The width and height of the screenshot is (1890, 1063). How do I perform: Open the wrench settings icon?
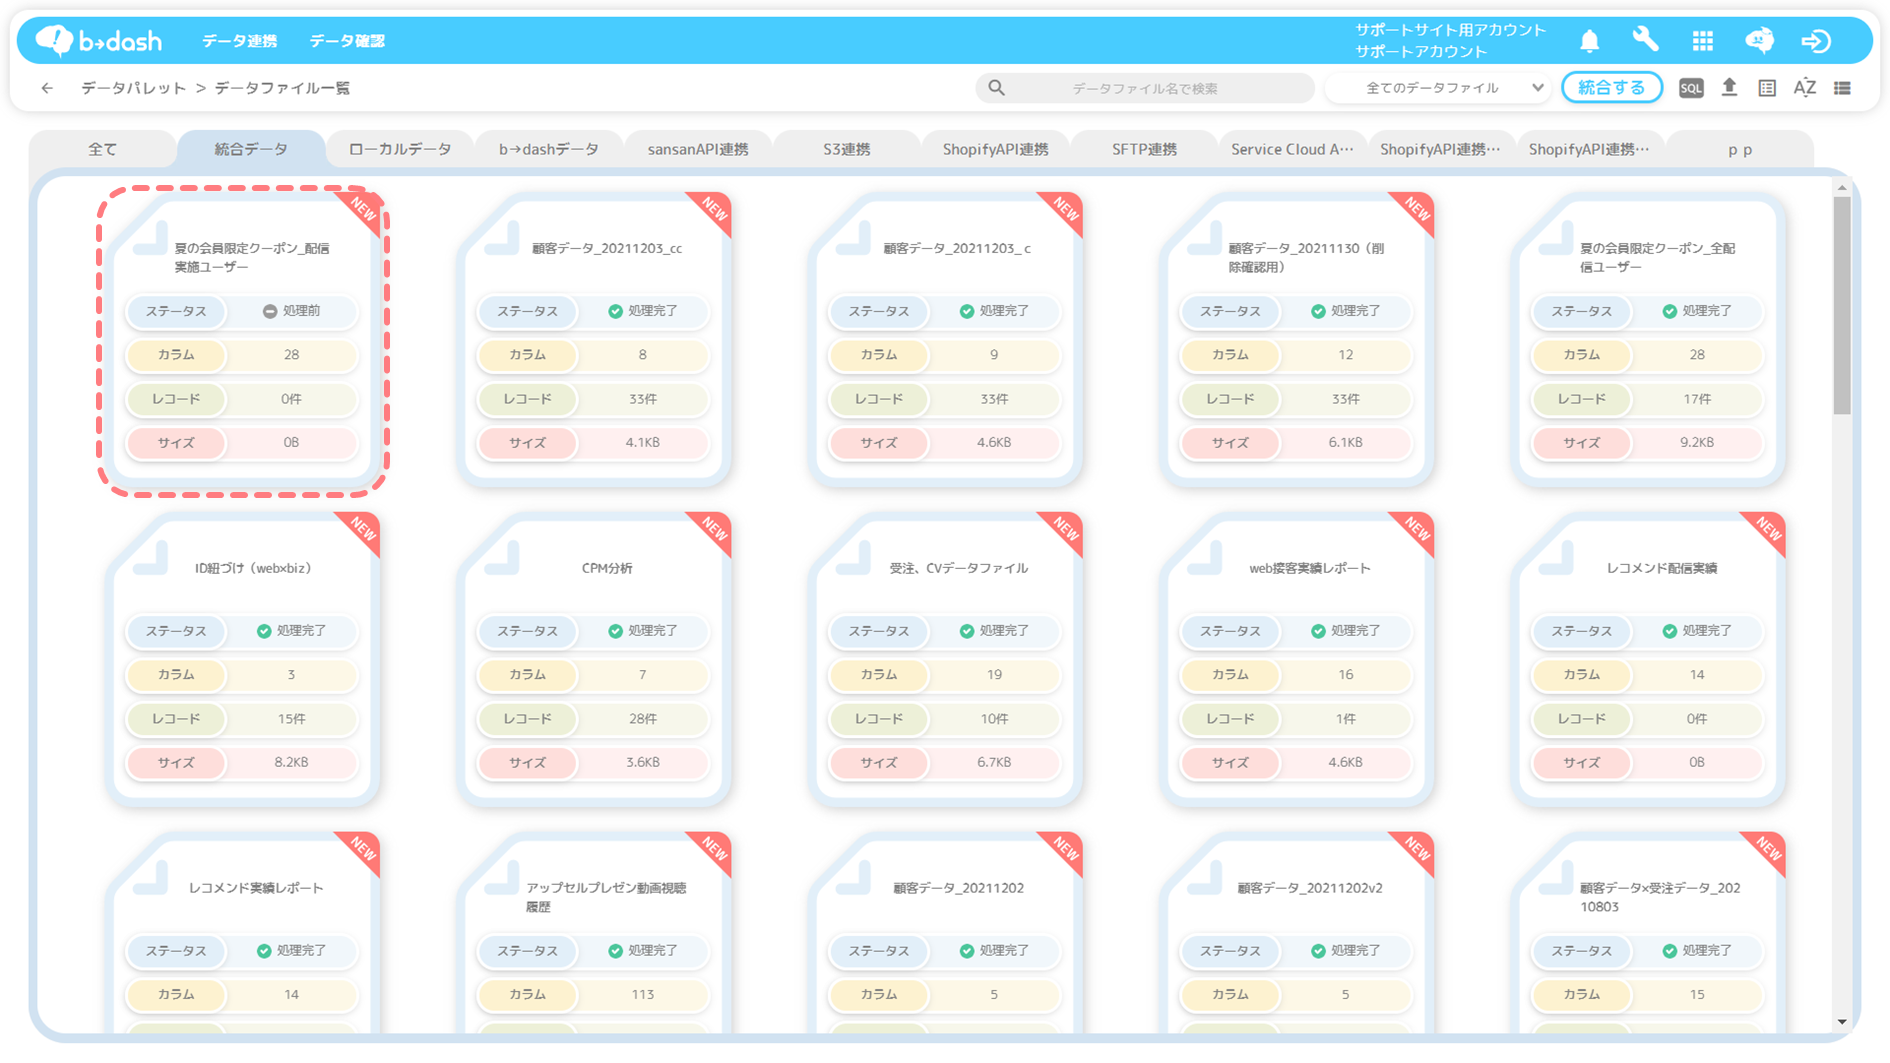click(x=1645, y=40)
